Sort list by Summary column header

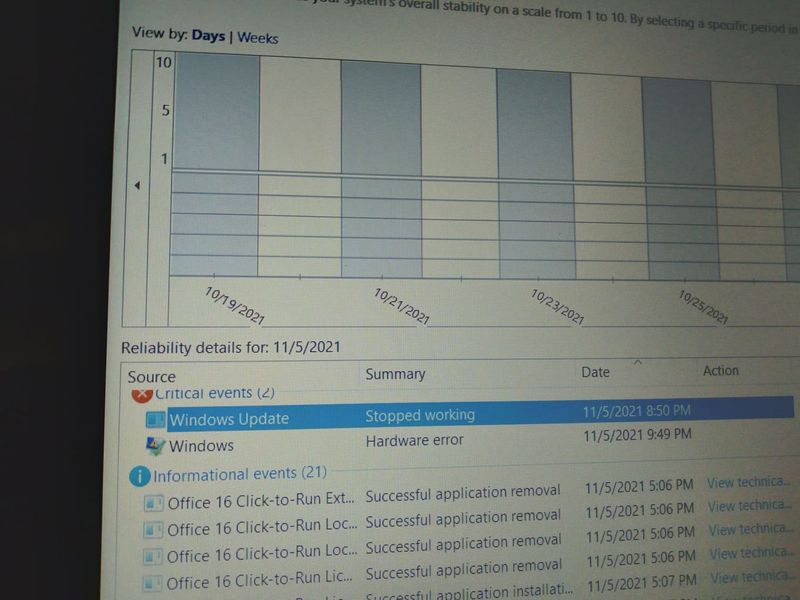pyautogui.click(x=395, y=374)
